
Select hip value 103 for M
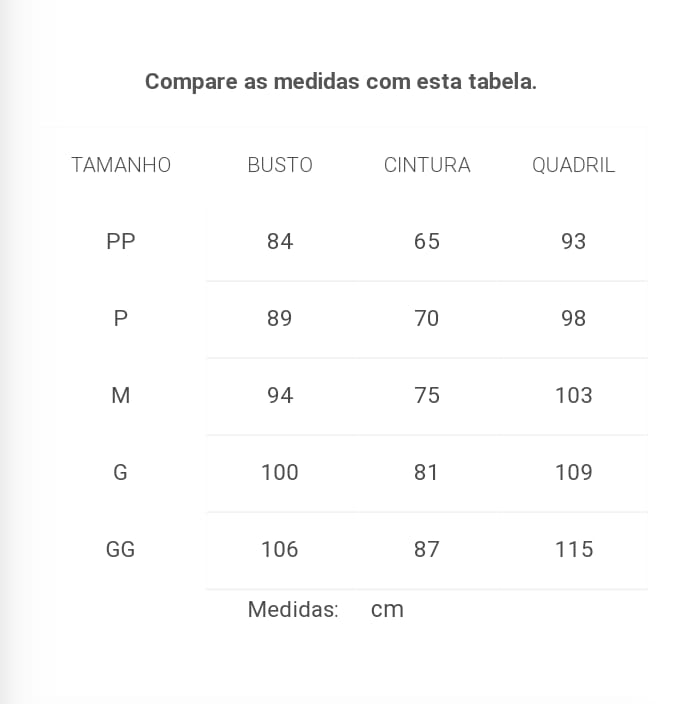[574, 395]
